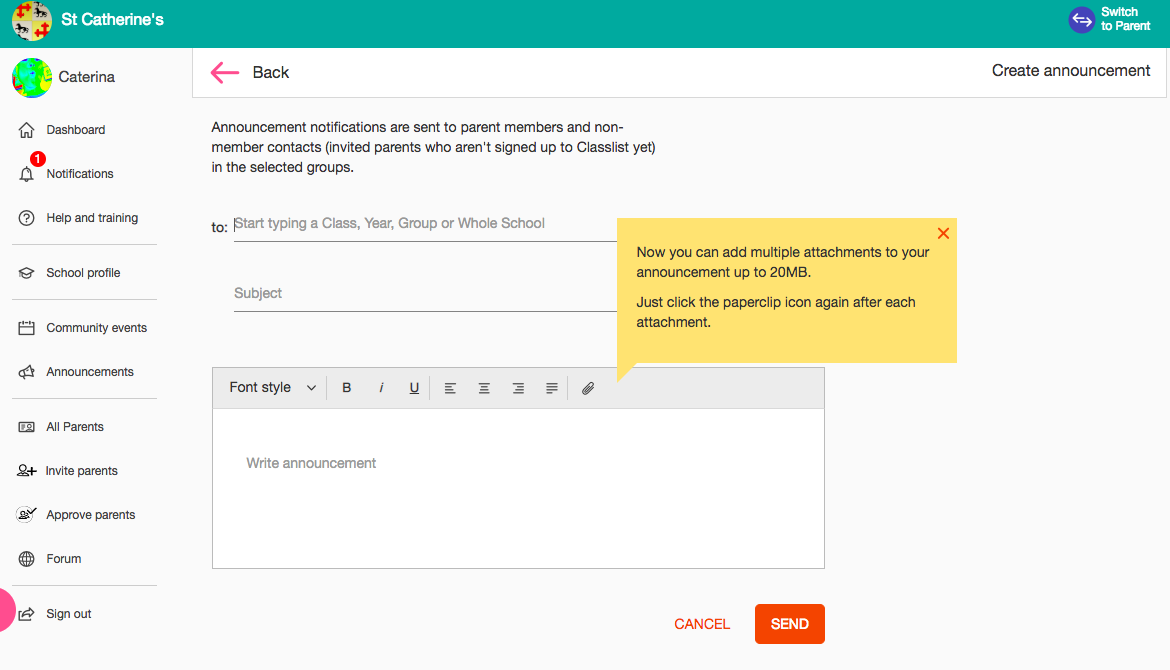Click the Switch to Parent arrows icon
Screen dimensions: 1170x670
(x=1081, y=20)
